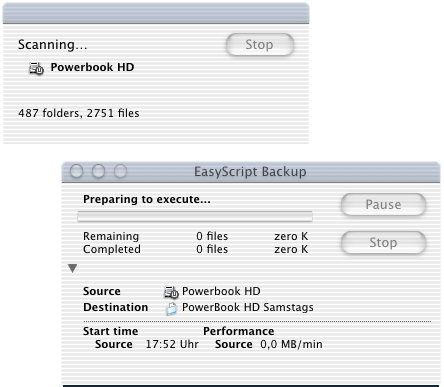Click the Completed files count row
444x387 pixels.
(x=195, y=249)
